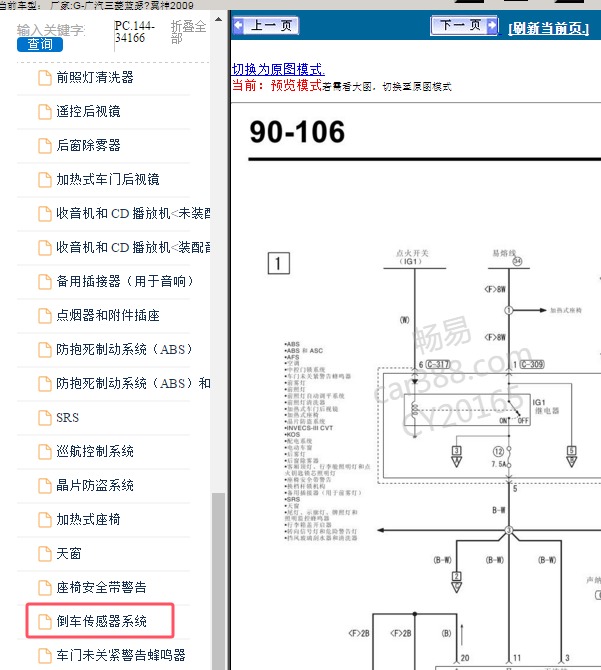Click the 点火开关 (IG1) label
This screenshot has height=670, width=601.
412,257
